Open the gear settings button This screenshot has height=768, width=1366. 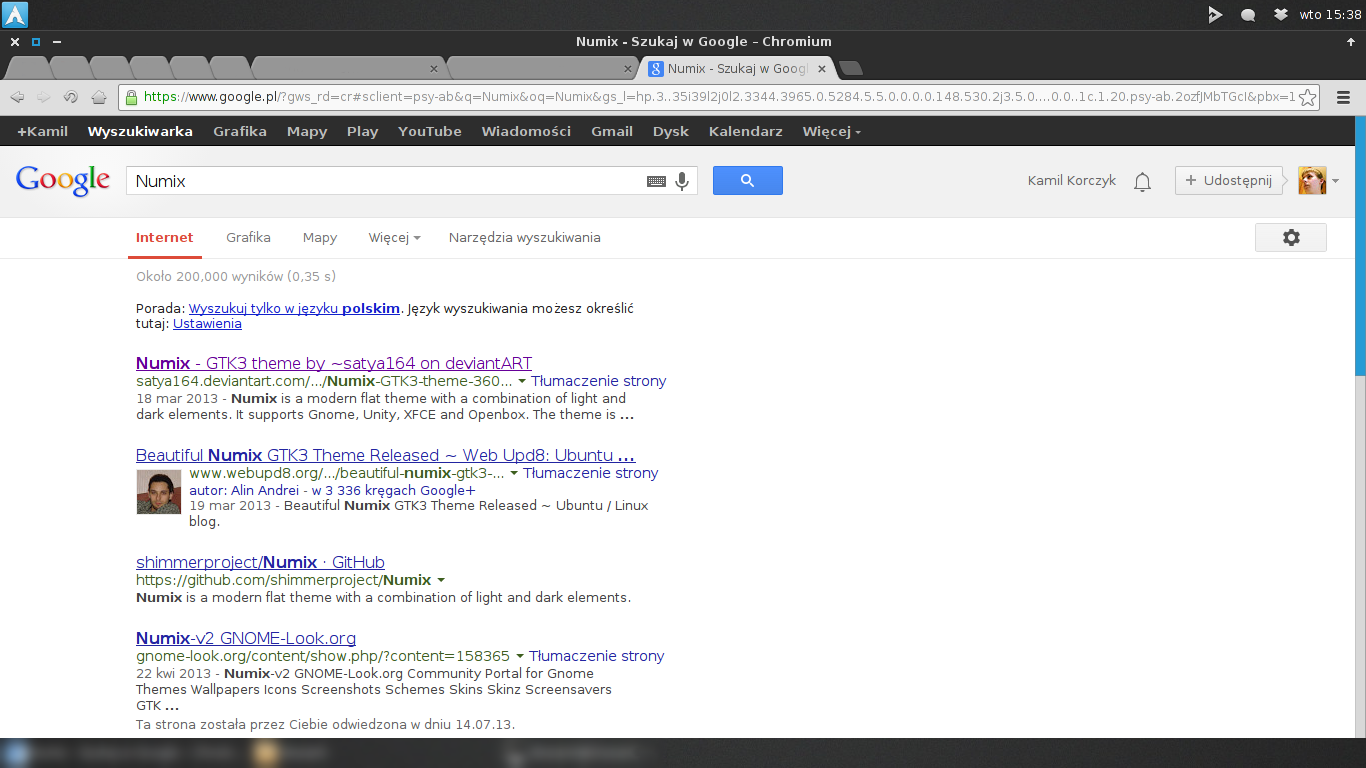(x=1291, y=237)
